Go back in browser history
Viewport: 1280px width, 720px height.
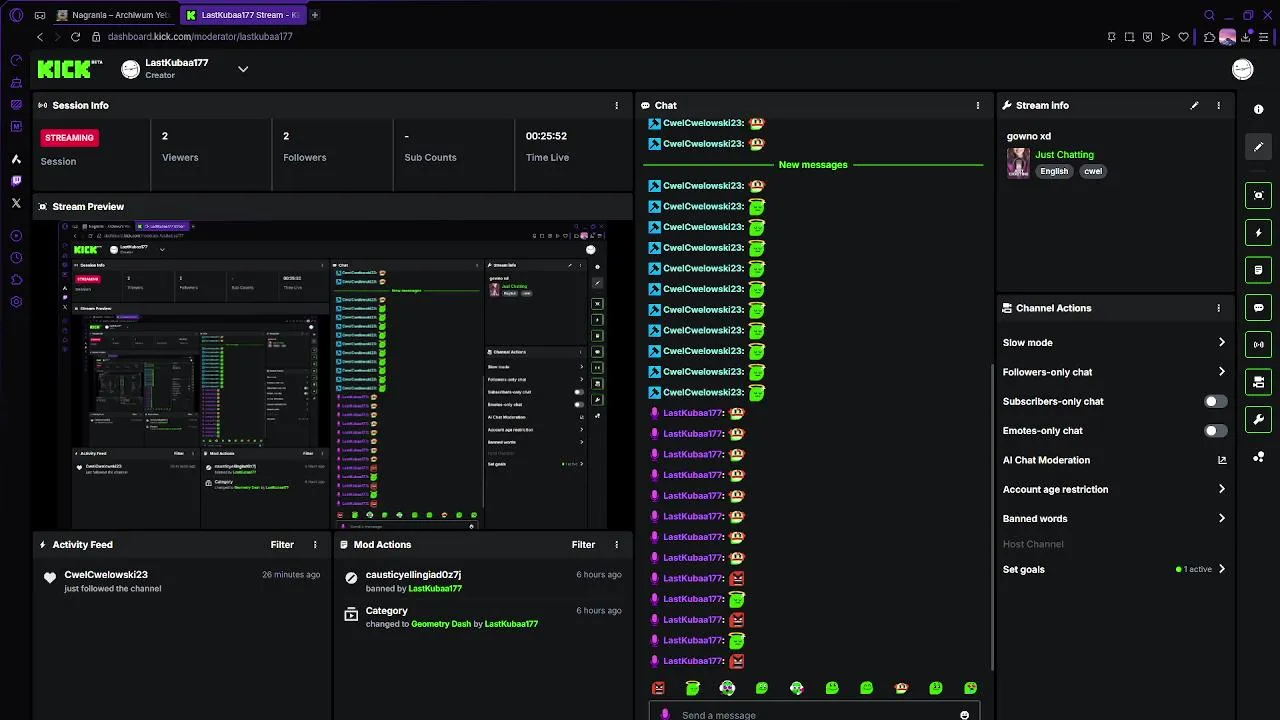(x=40, y=37)
